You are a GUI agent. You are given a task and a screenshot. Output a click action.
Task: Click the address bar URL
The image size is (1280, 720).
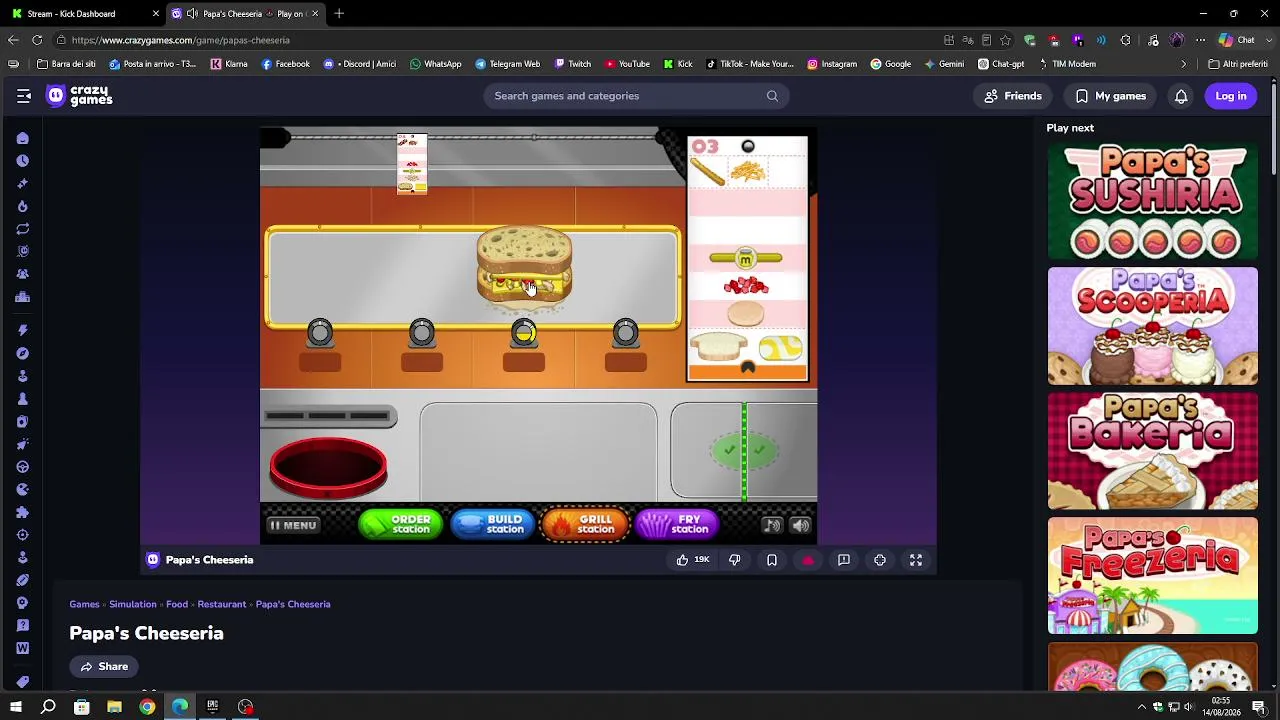point(181,40)
